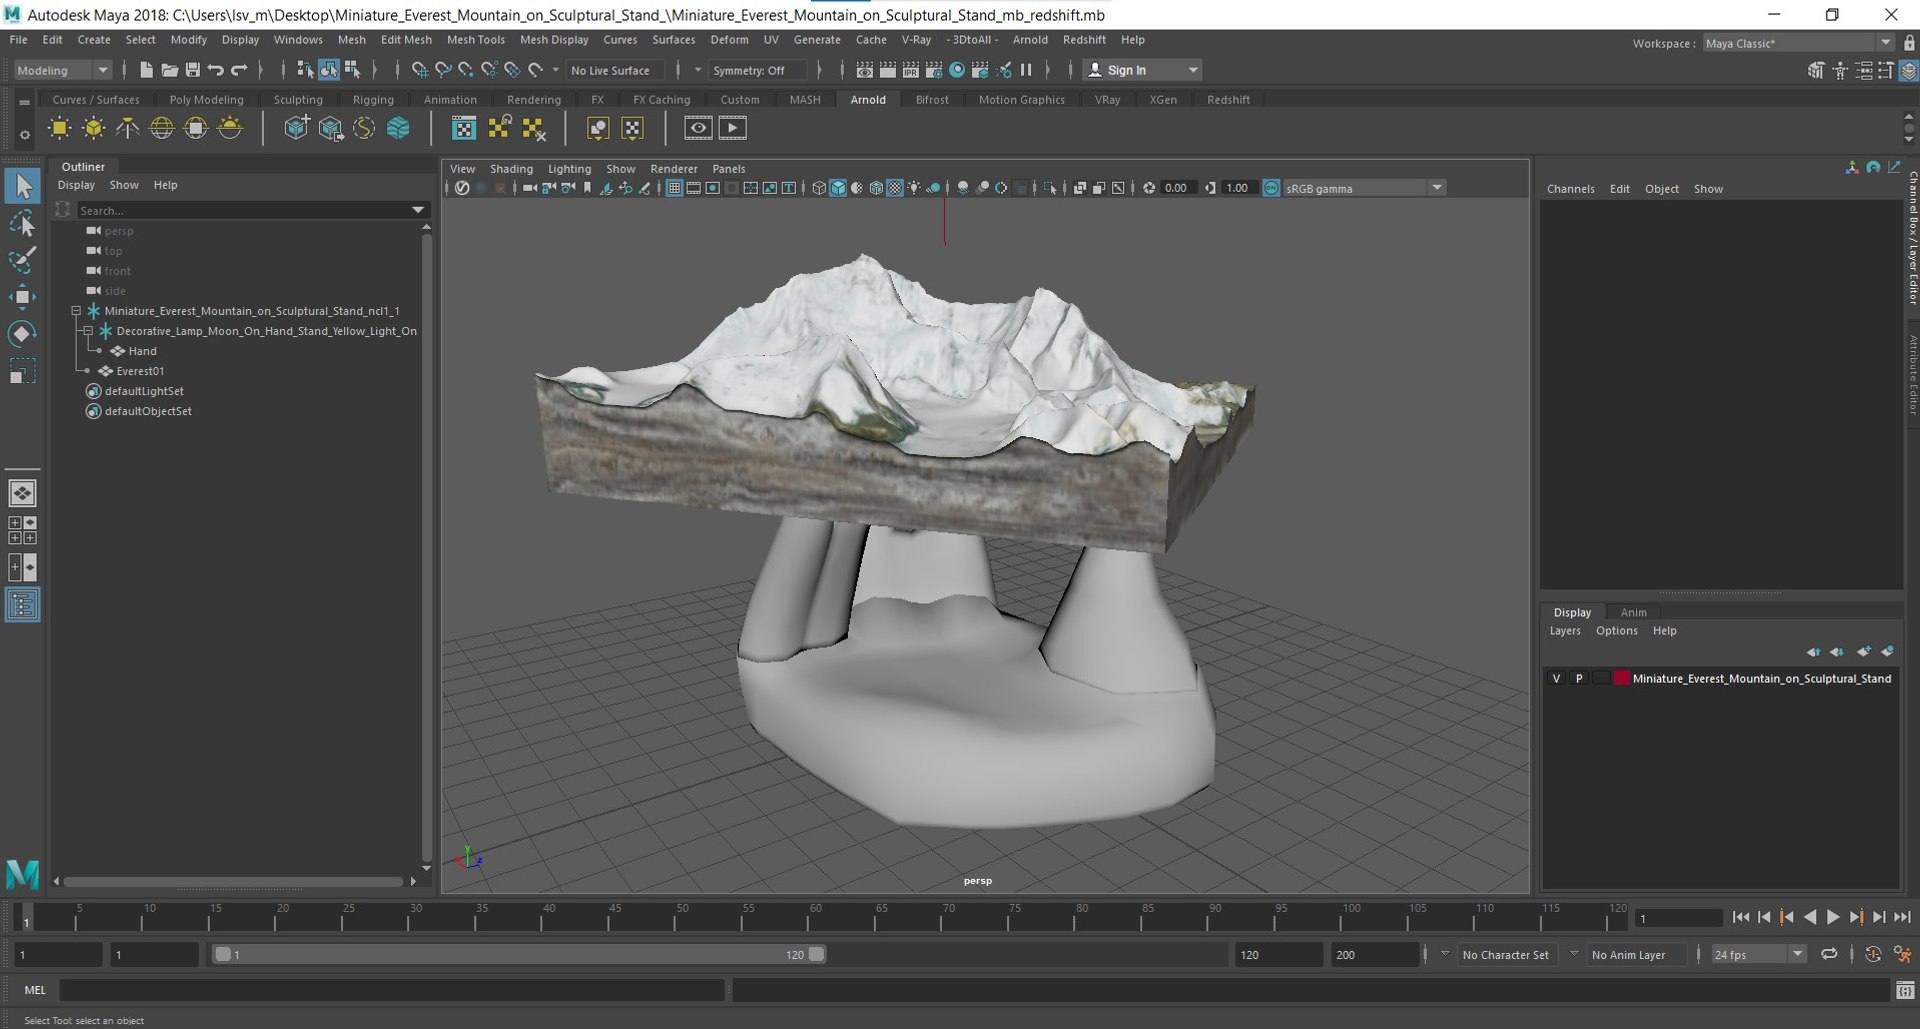This screenshot has width=1920, height=1029.
Task: Click the Undo arrow icon
Action: click(215, 70)
